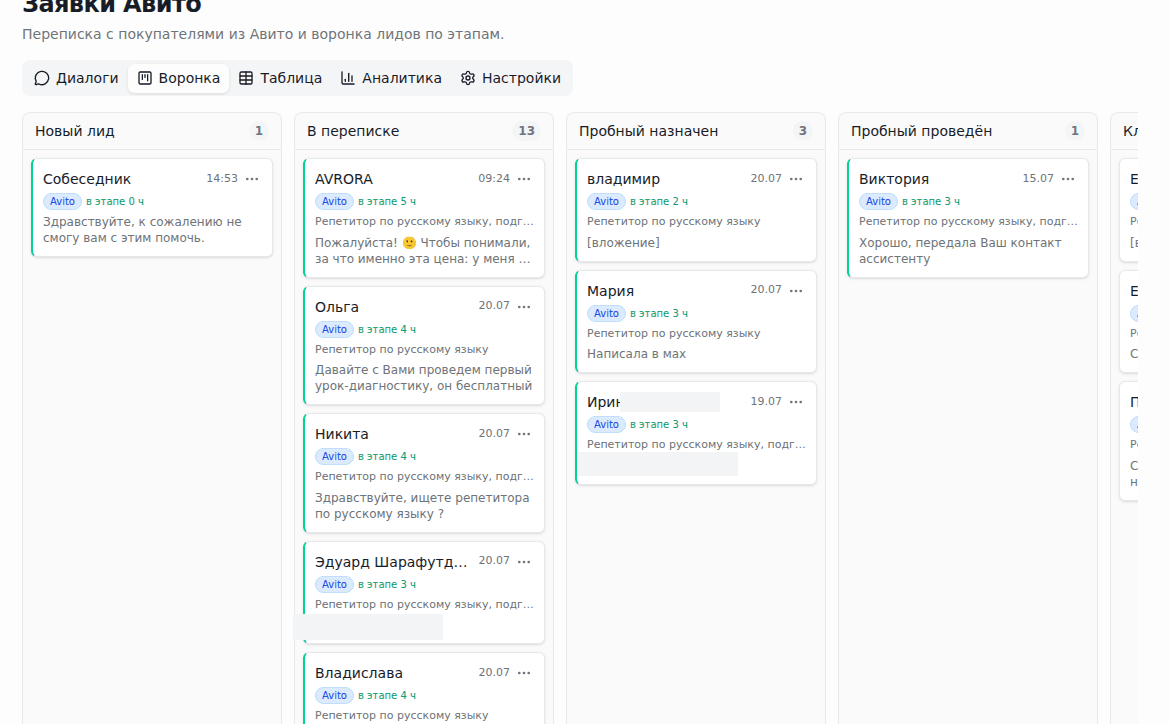Open the three-dot menu on владимир card
The width and height of the screenshot is (1170, 724).
(796, 178)
